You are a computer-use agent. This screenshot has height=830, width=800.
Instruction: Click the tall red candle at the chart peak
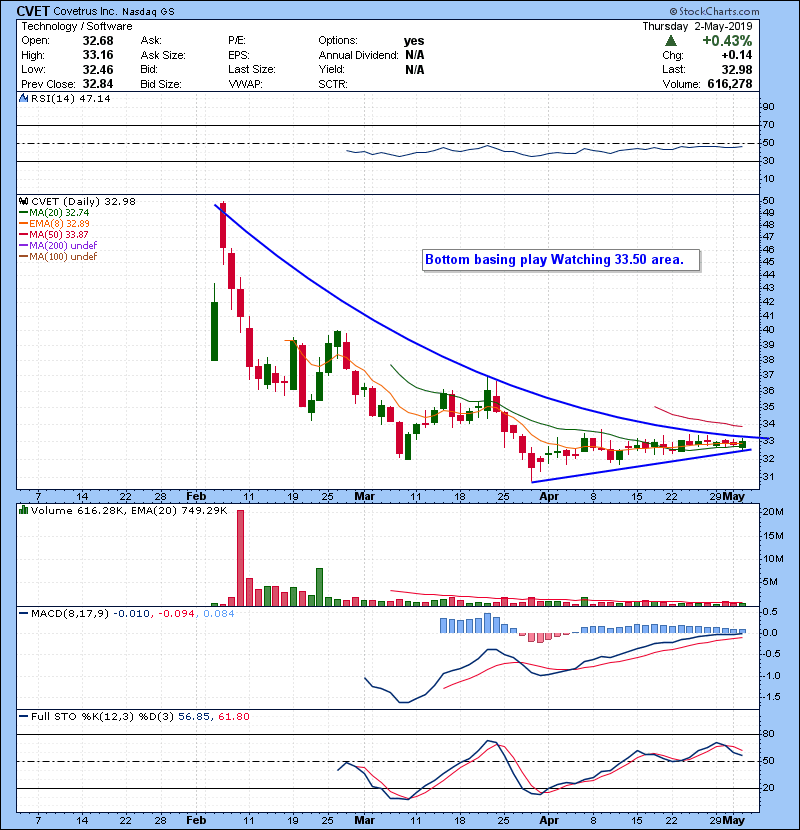[223, 225]
